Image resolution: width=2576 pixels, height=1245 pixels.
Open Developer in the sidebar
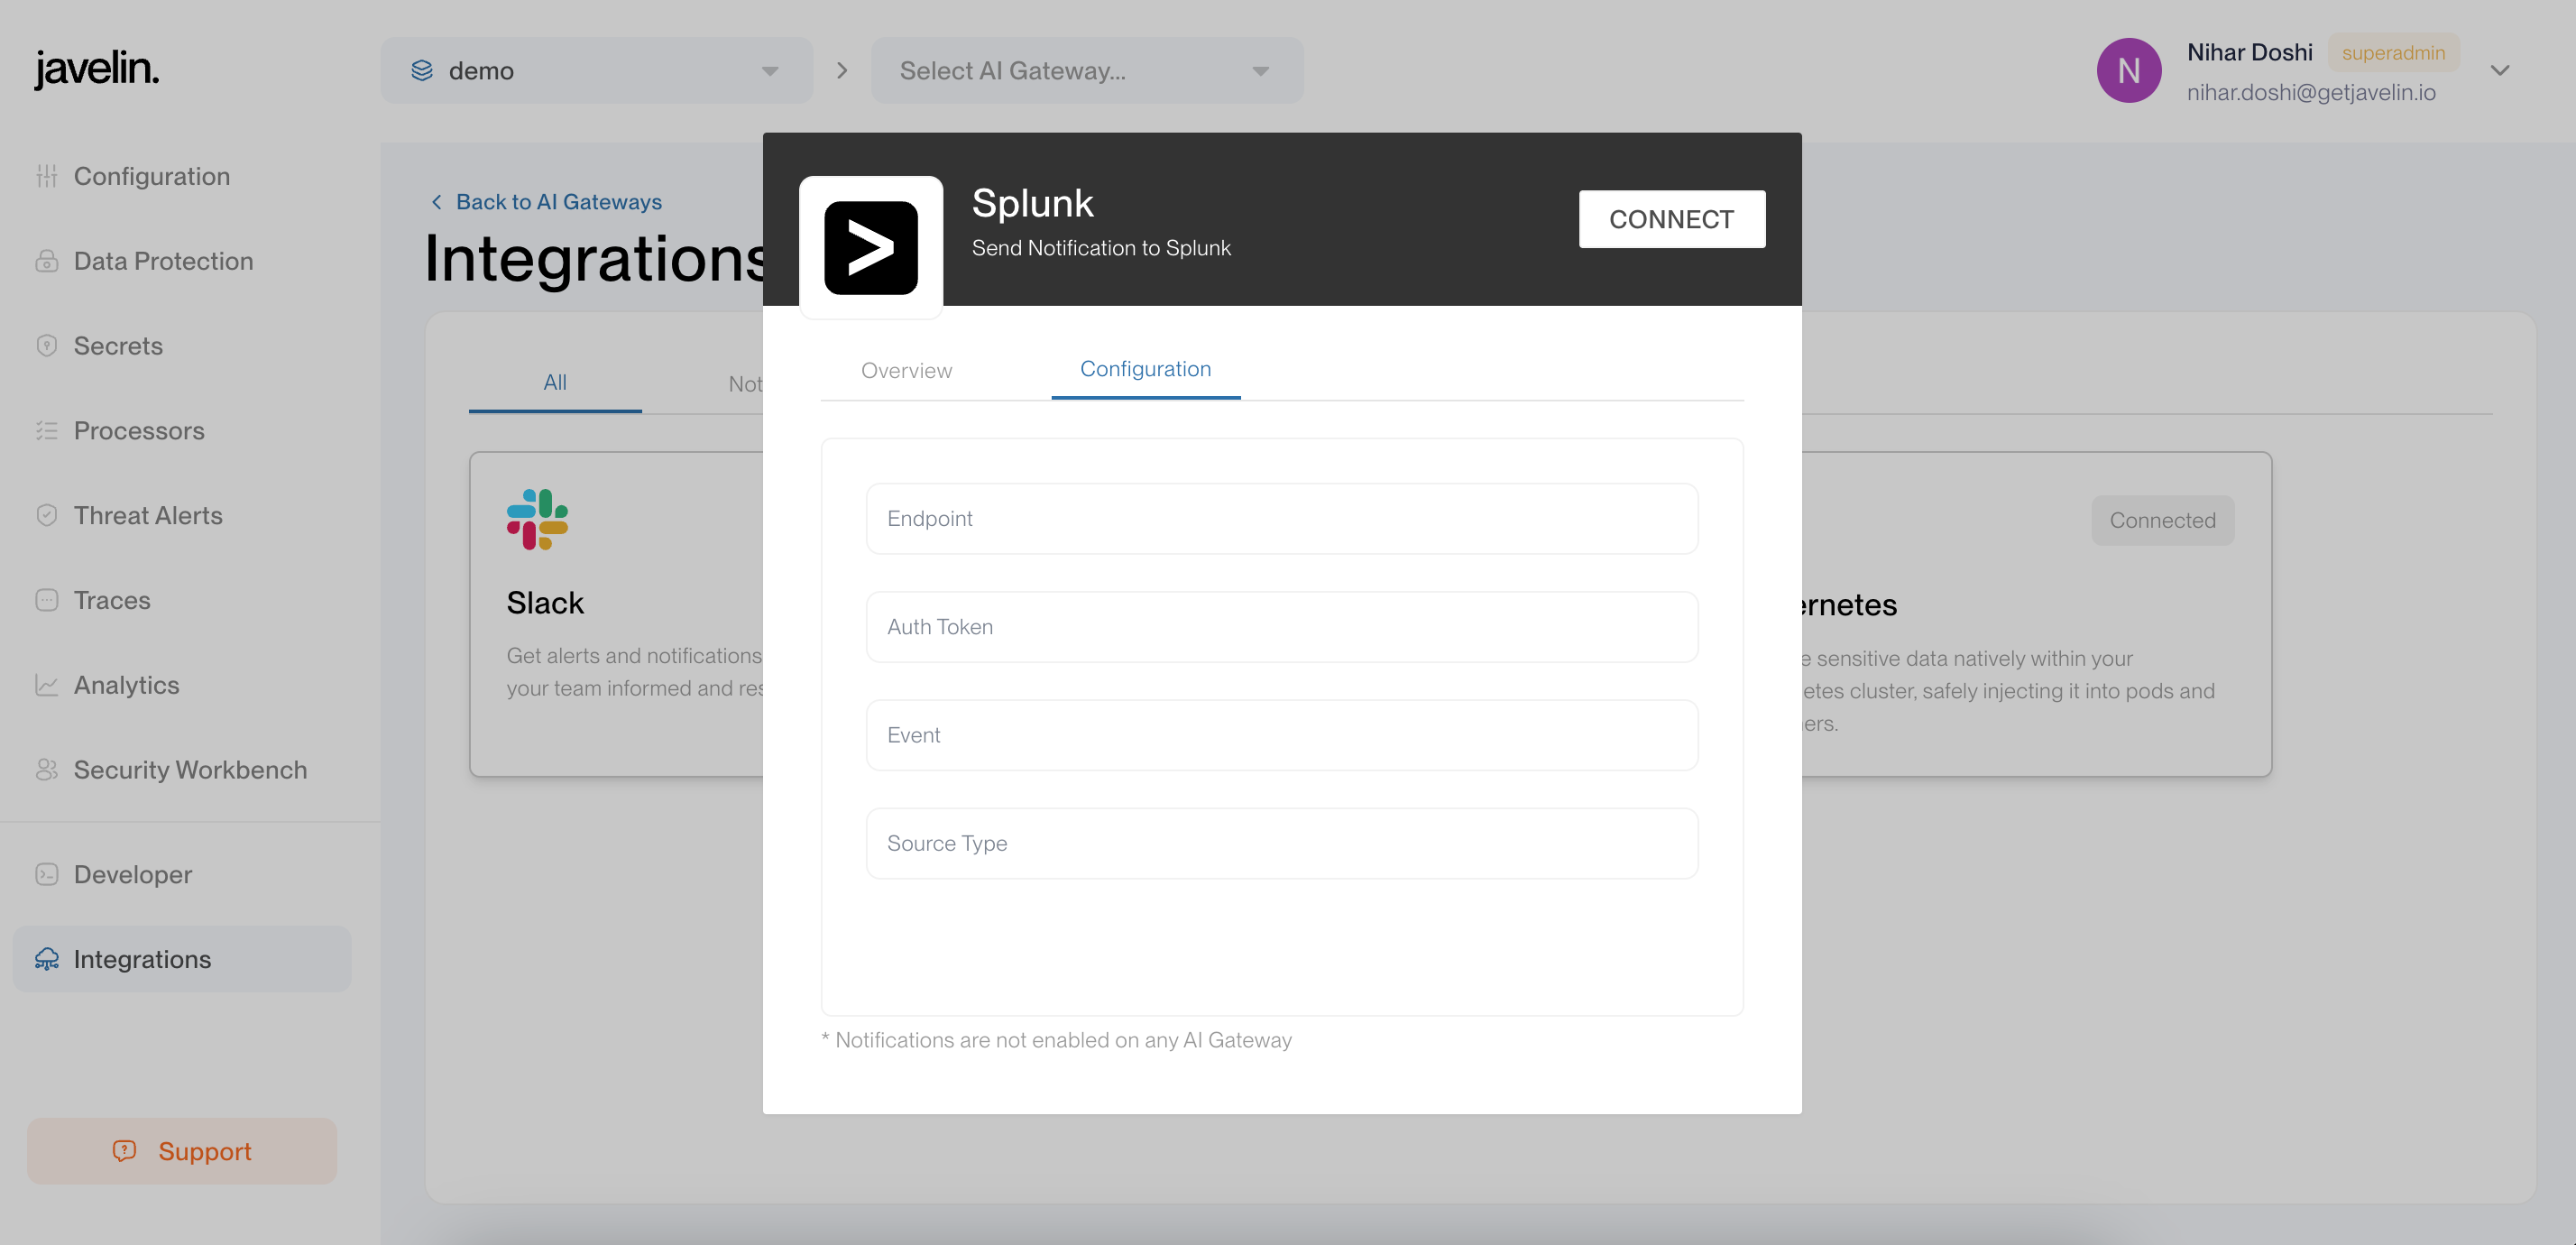click(182, 874)
